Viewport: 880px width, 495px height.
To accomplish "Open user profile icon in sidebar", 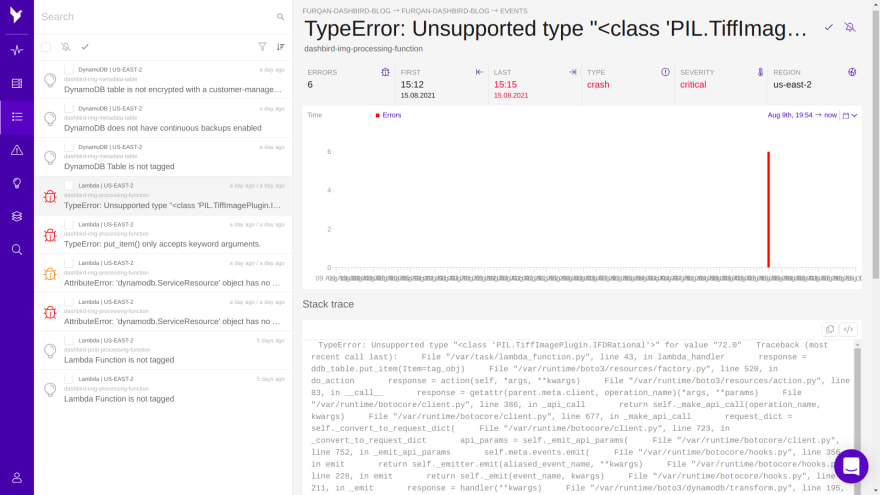I will [17, 478].
